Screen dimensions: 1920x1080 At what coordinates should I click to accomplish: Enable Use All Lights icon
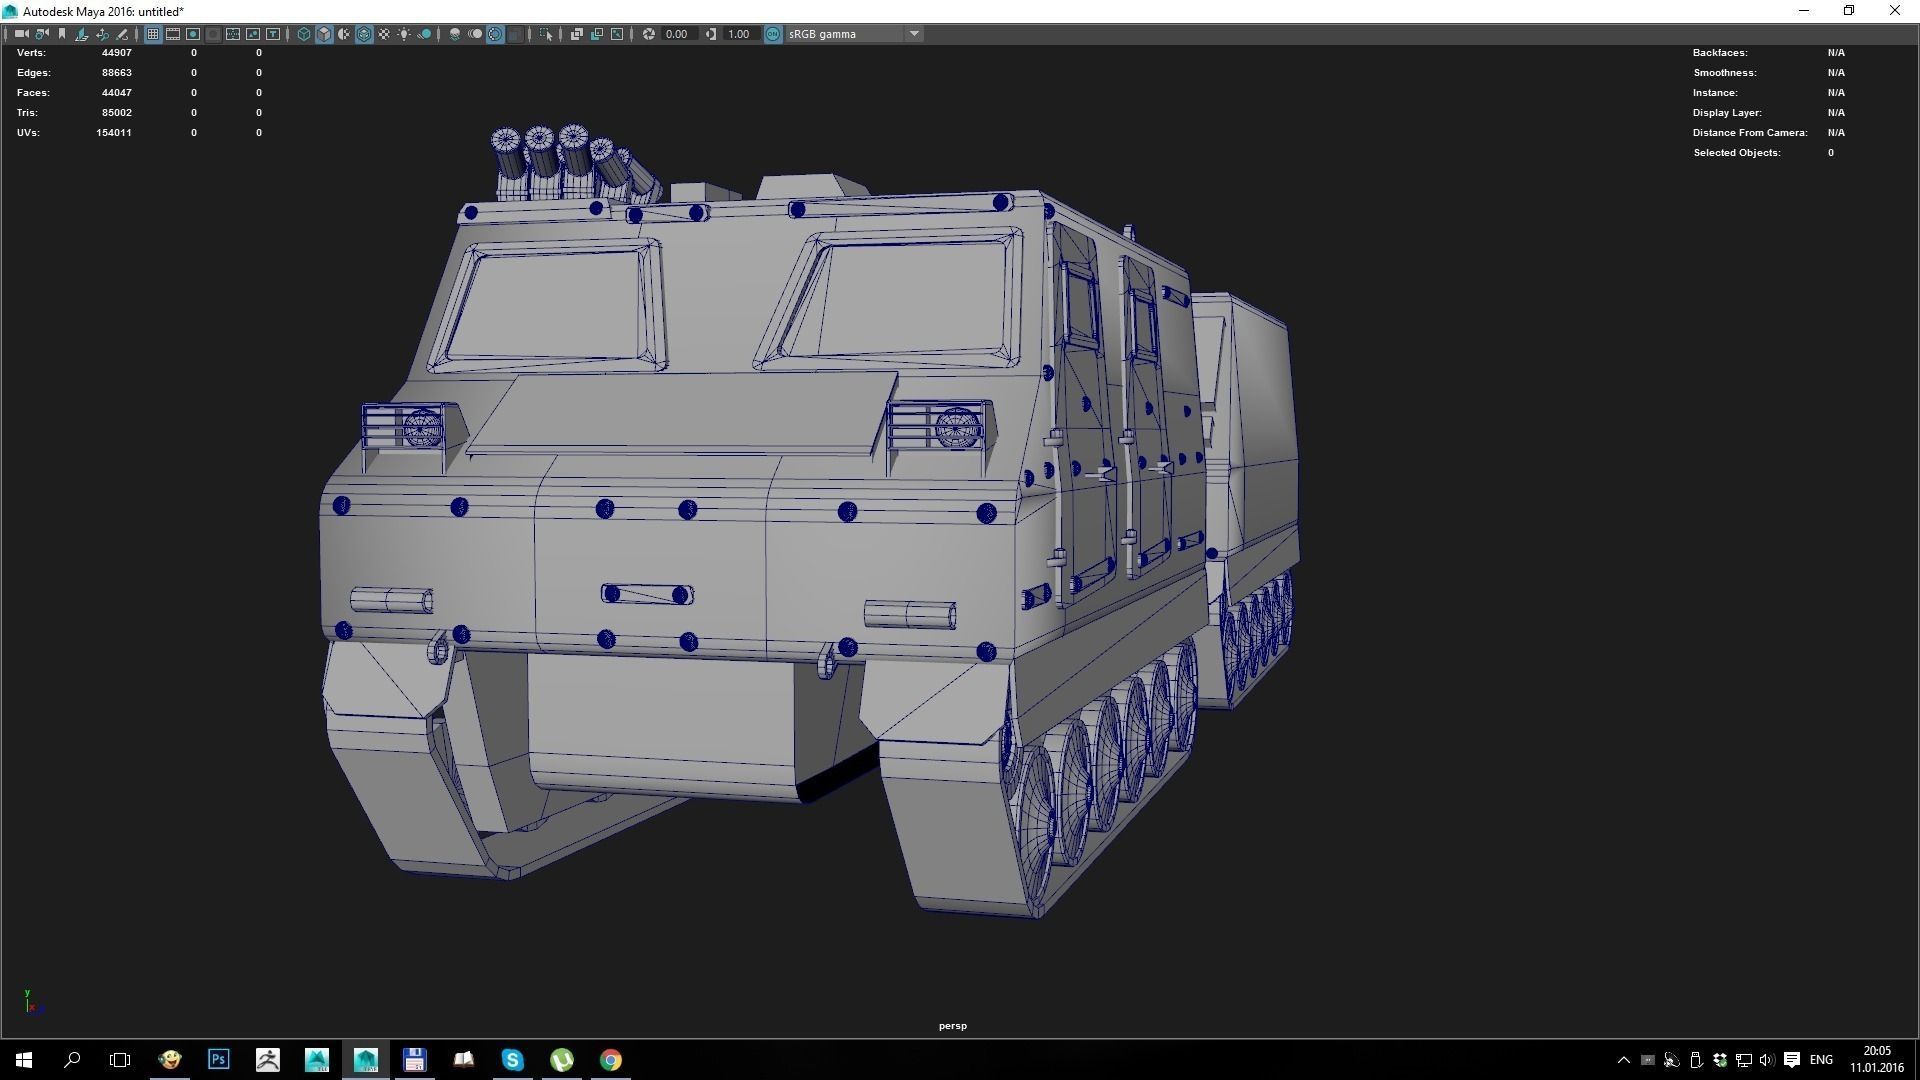[404, 33]
